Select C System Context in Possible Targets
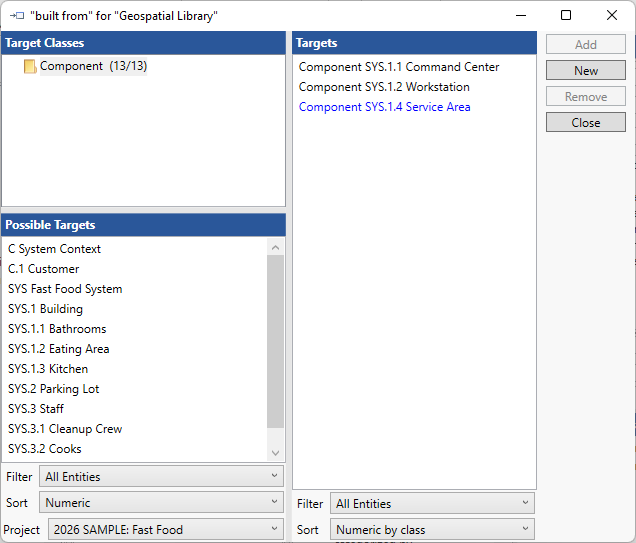636x543 pixels. [x=54, y=249]
